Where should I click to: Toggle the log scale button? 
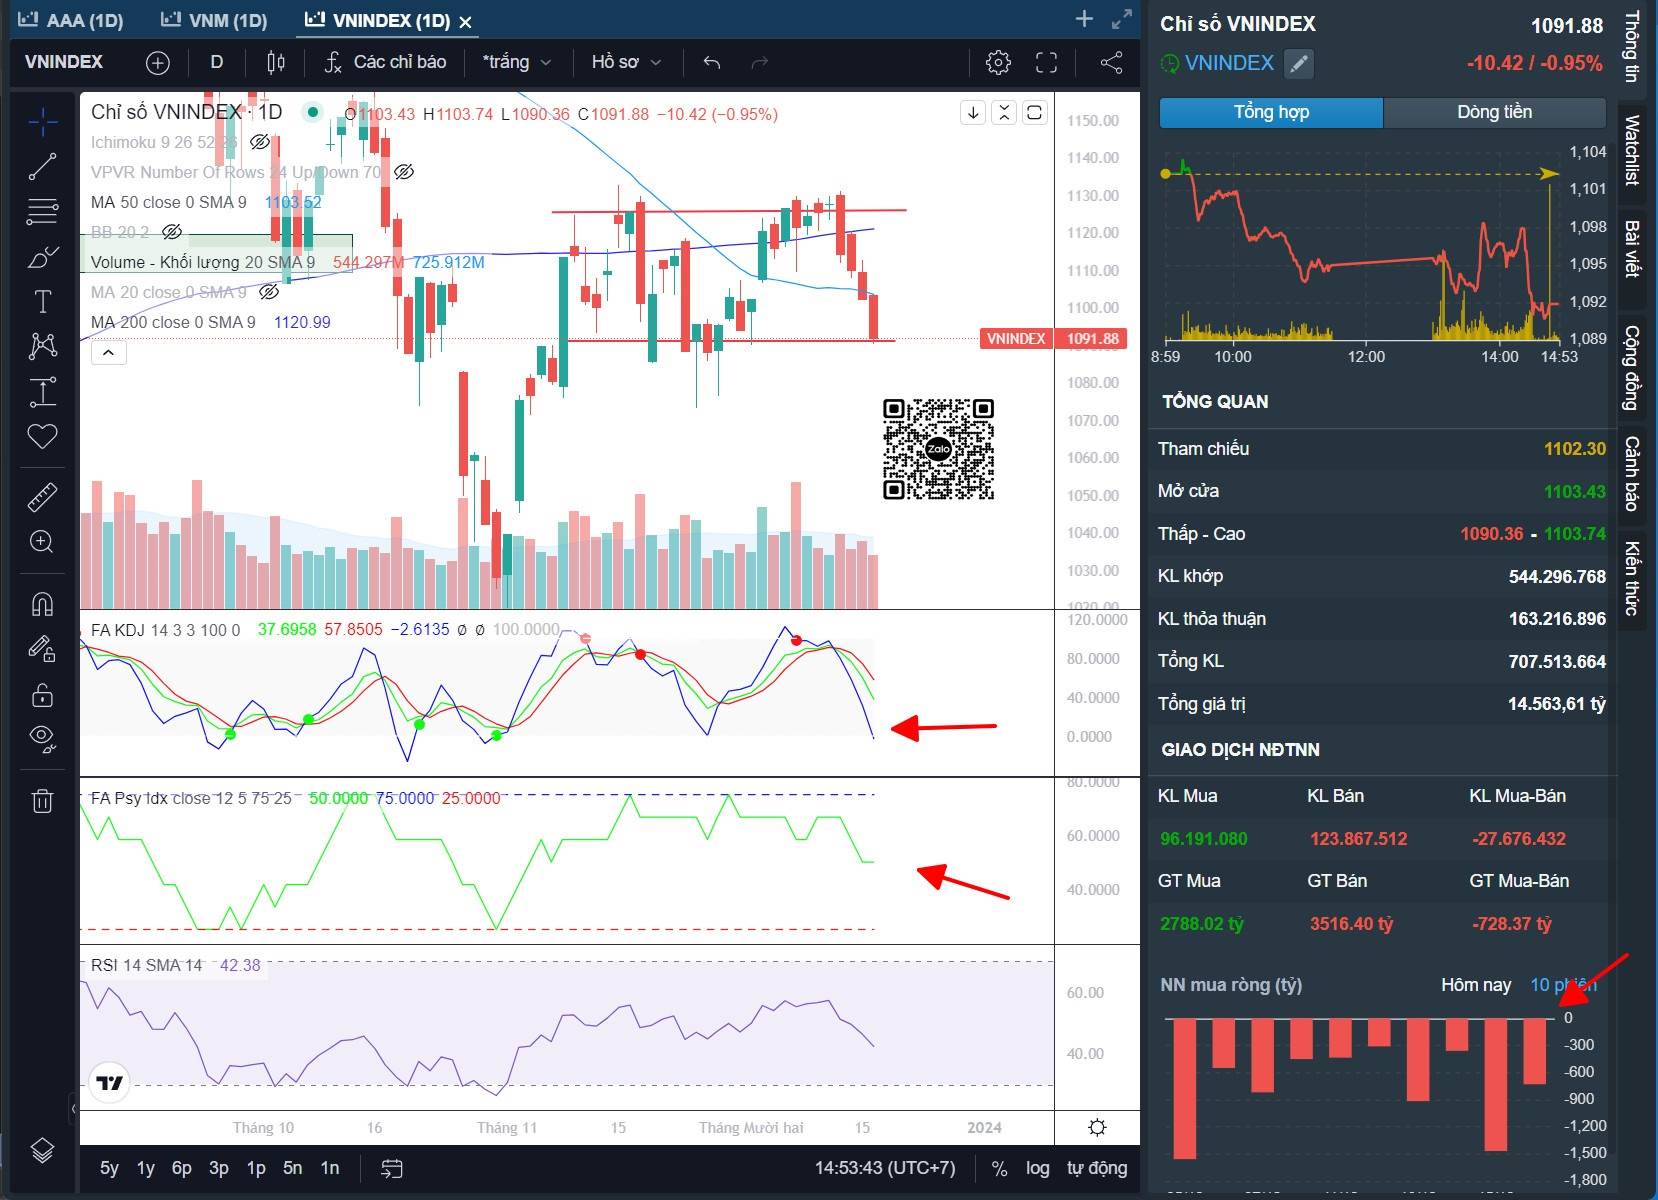click(x=1038, y=1168)
